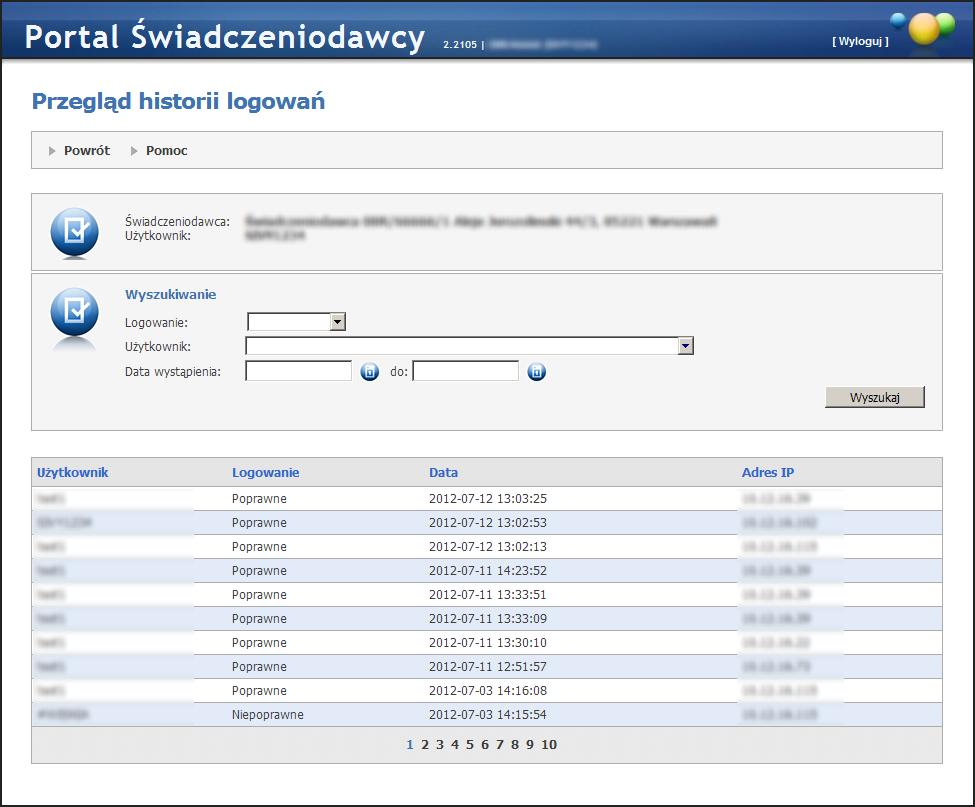The image size is (975, 807).
Task: Open the Logowanie dropdown
Action: [x=338, y=321]
